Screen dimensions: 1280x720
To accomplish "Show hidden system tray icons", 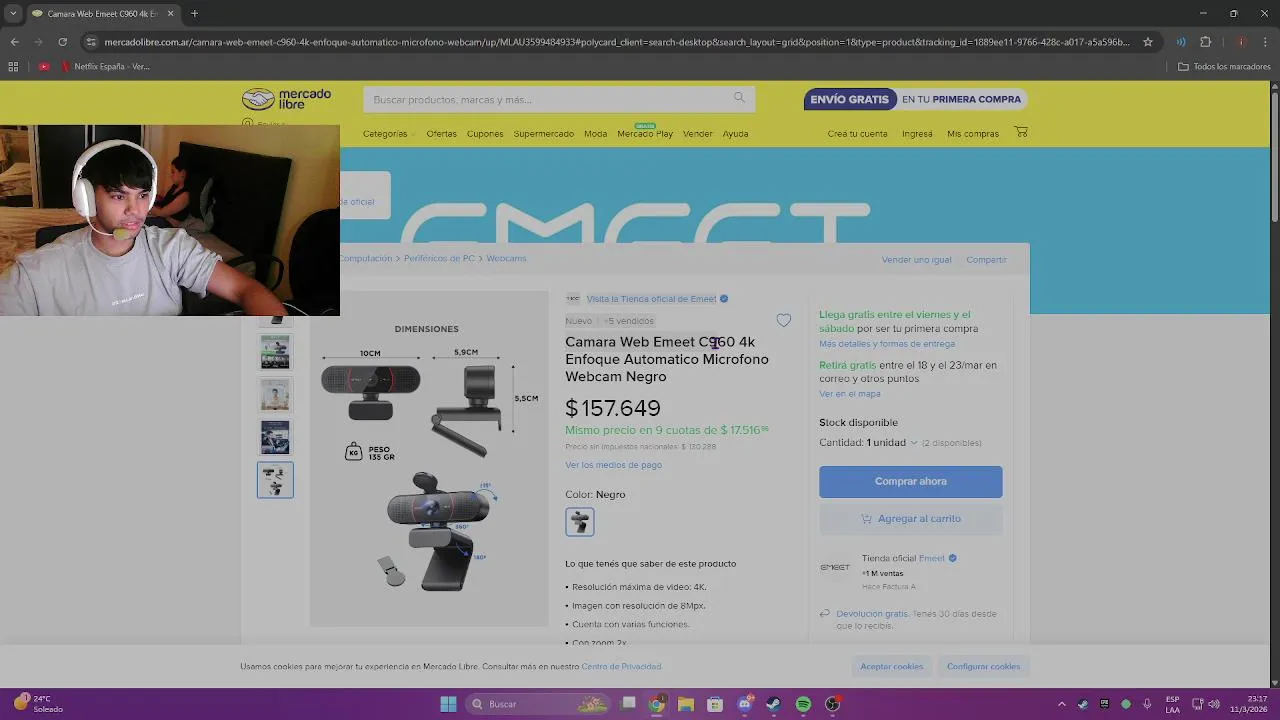I will click(x=1062, y=704).
